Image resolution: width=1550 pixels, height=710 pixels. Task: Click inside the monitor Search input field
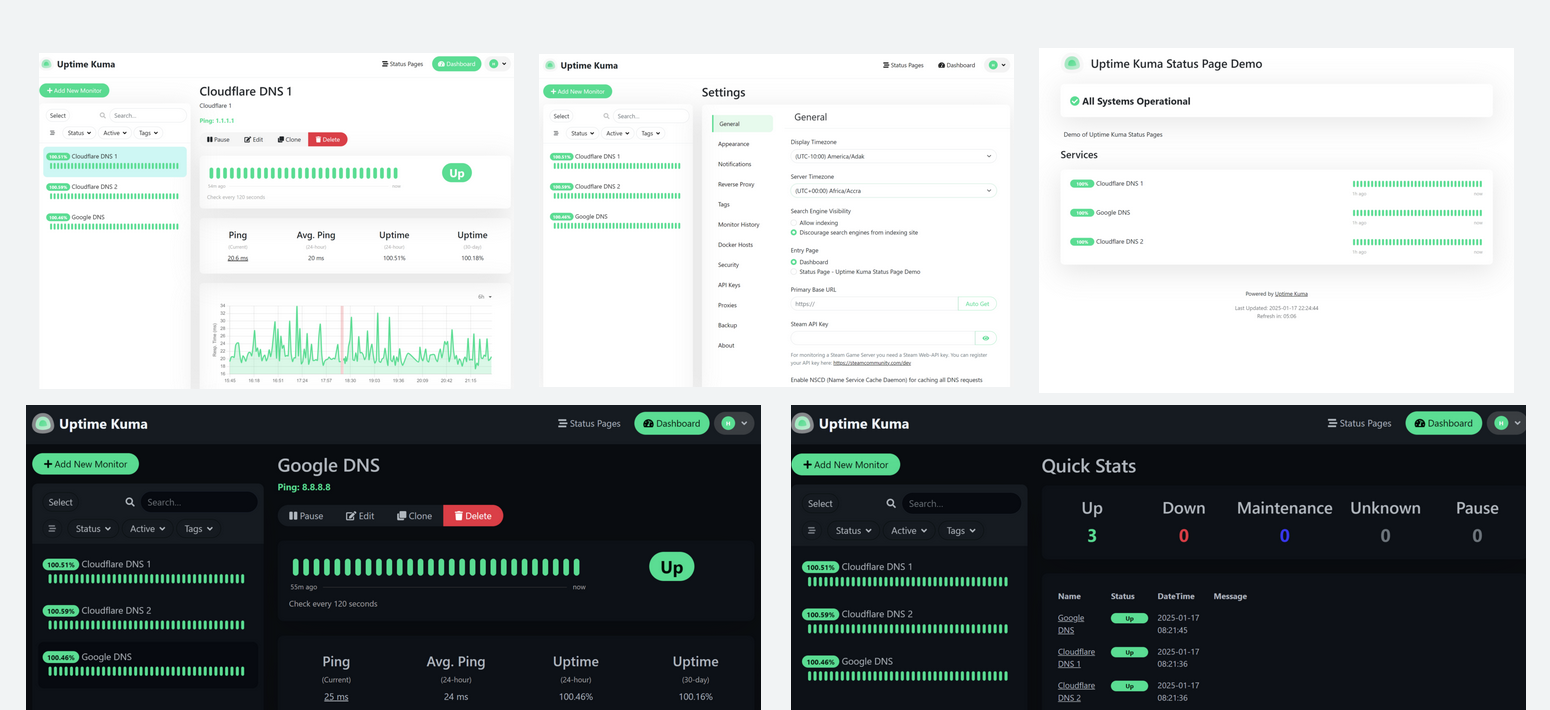point(200,501)
